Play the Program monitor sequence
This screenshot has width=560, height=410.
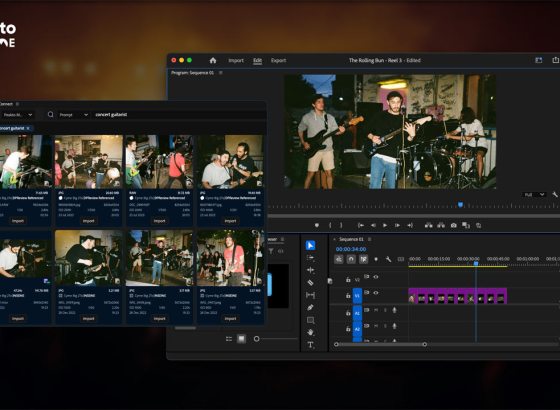[385, 225]
